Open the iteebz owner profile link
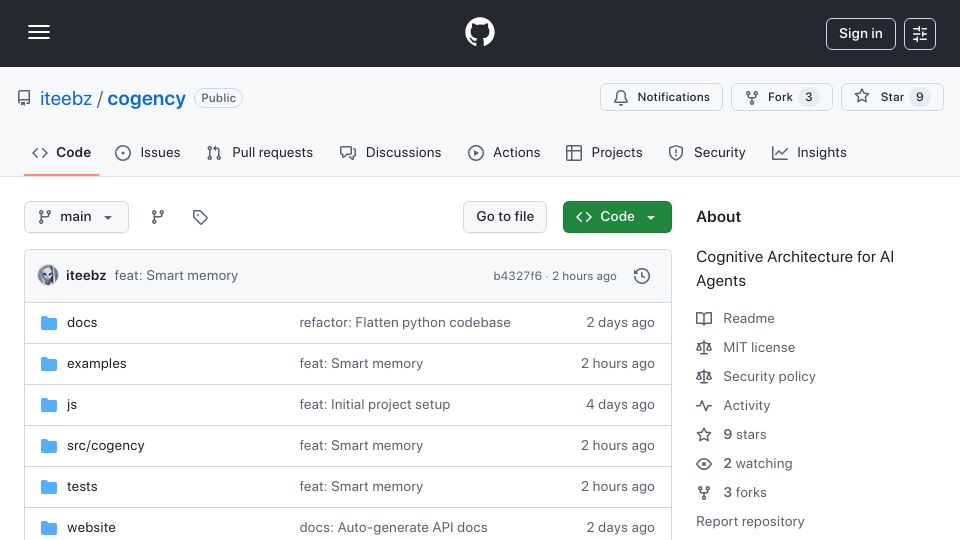960x540 pixels. 66,99
